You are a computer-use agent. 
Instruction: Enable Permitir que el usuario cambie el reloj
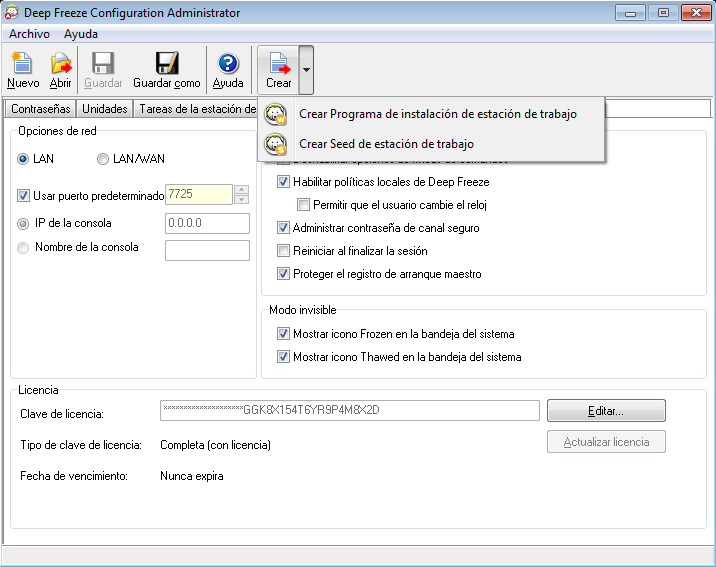coord(303,205)
